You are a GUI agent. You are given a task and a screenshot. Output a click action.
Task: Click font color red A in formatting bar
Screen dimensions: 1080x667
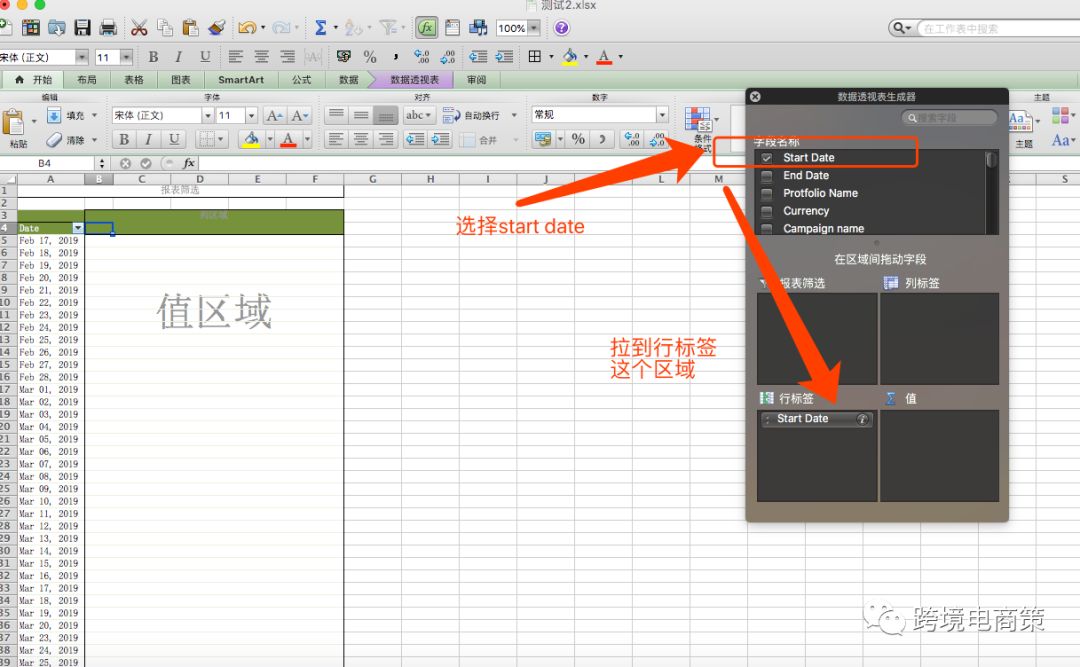[x=604, y=57]
